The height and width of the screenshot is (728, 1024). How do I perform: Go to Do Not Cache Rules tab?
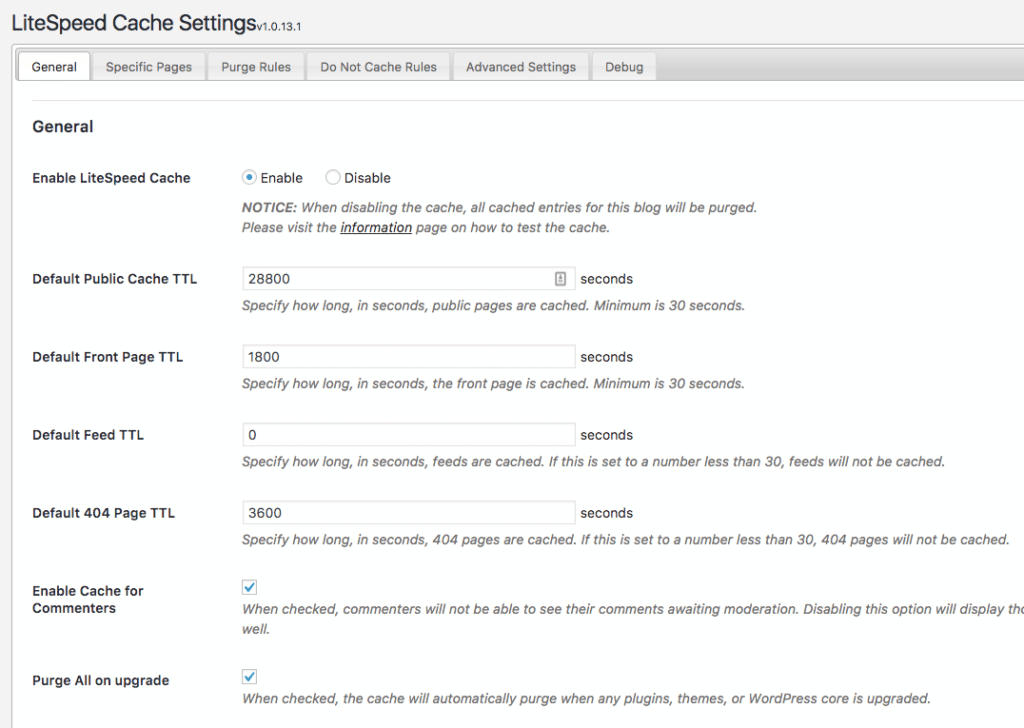(378, 67)
